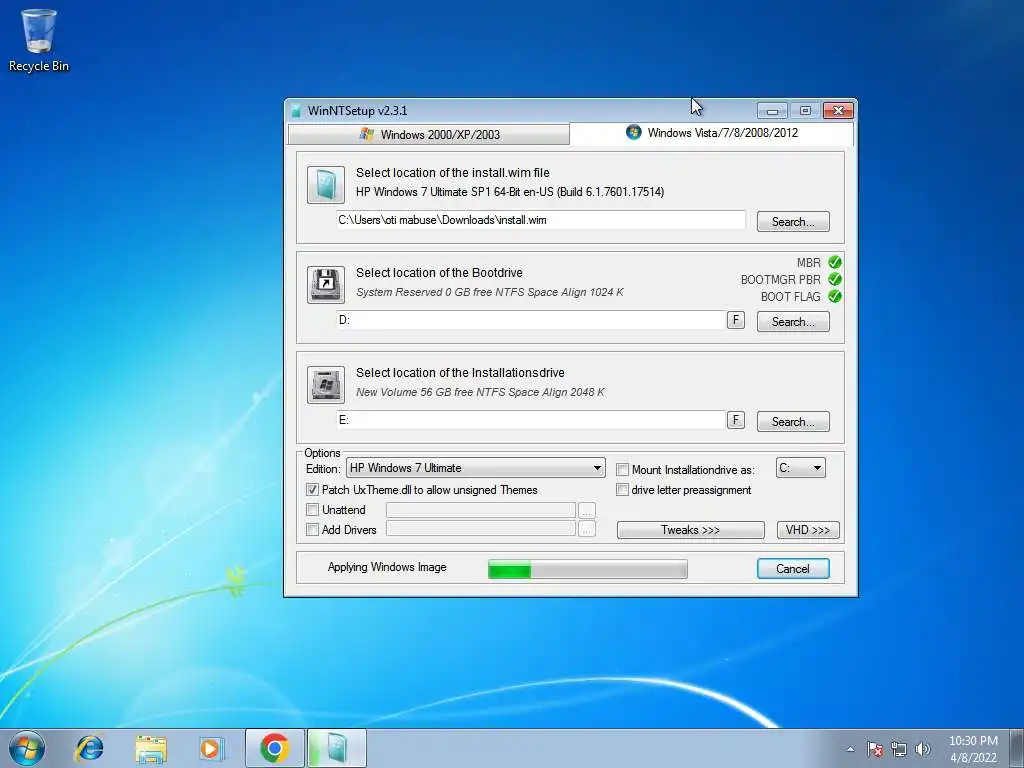Check drive letter preassignment option
1024x768 pixels.
point(622,490)
